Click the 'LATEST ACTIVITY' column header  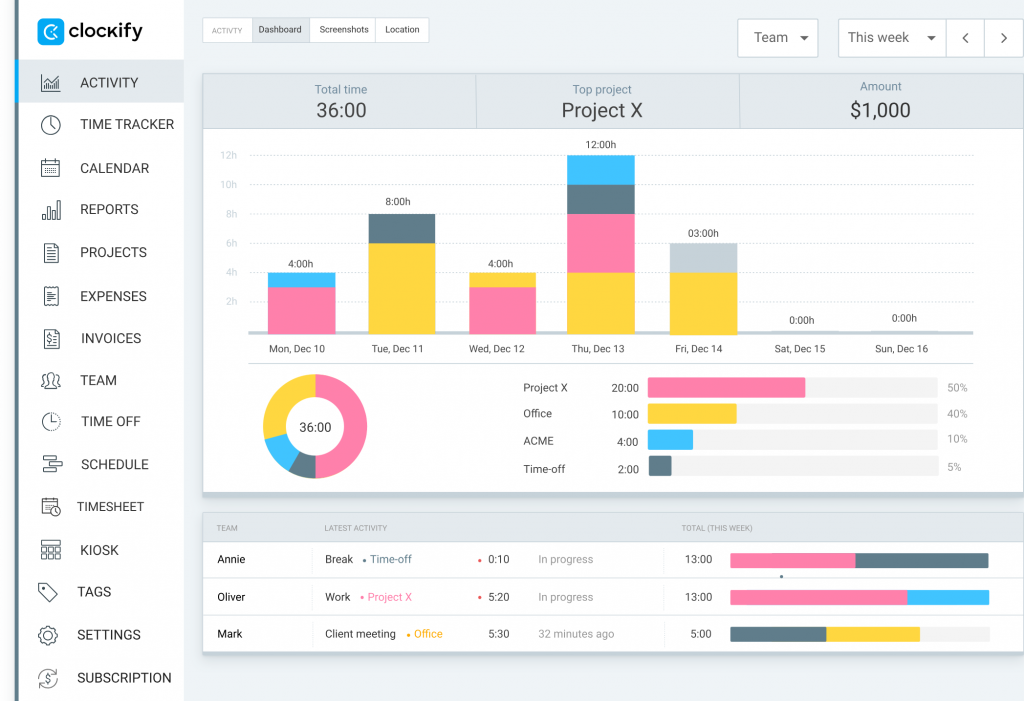coord(356,528)
